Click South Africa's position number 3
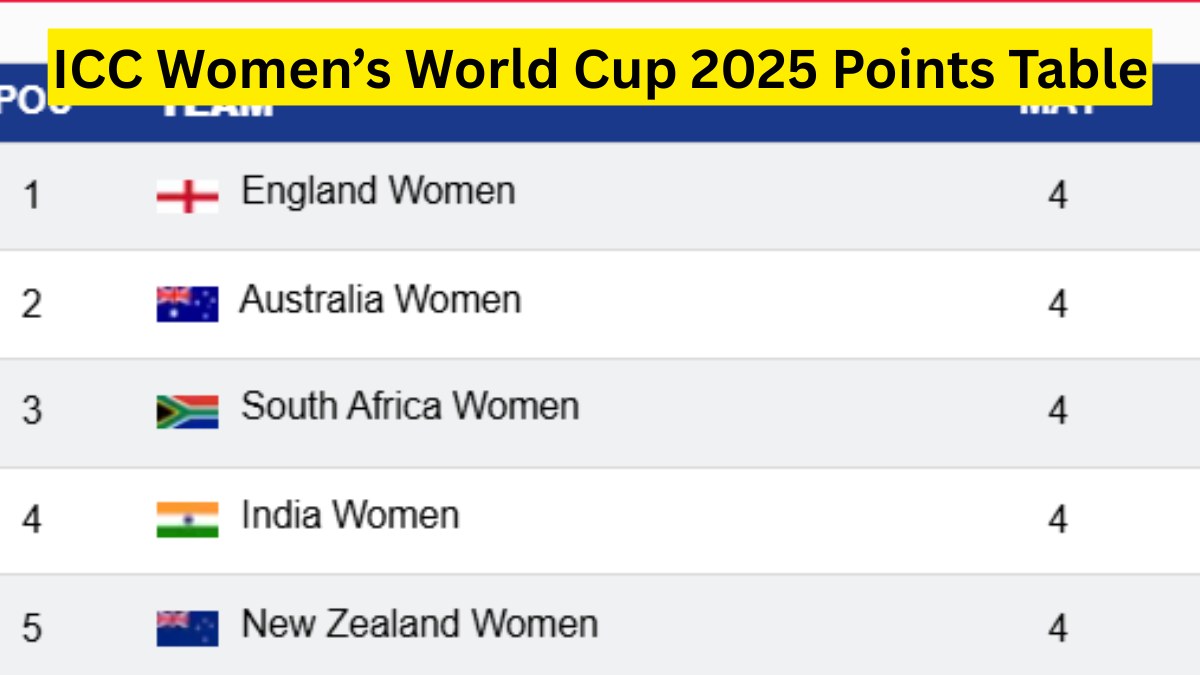 (x=32, y=411)
